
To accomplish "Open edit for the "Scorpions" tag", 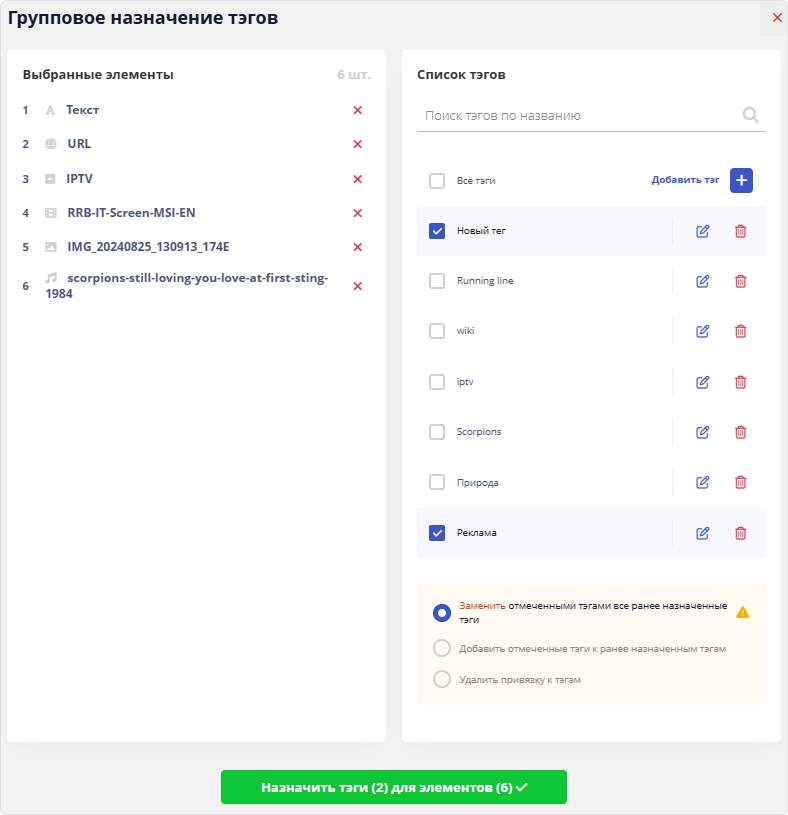I will 702,432.
